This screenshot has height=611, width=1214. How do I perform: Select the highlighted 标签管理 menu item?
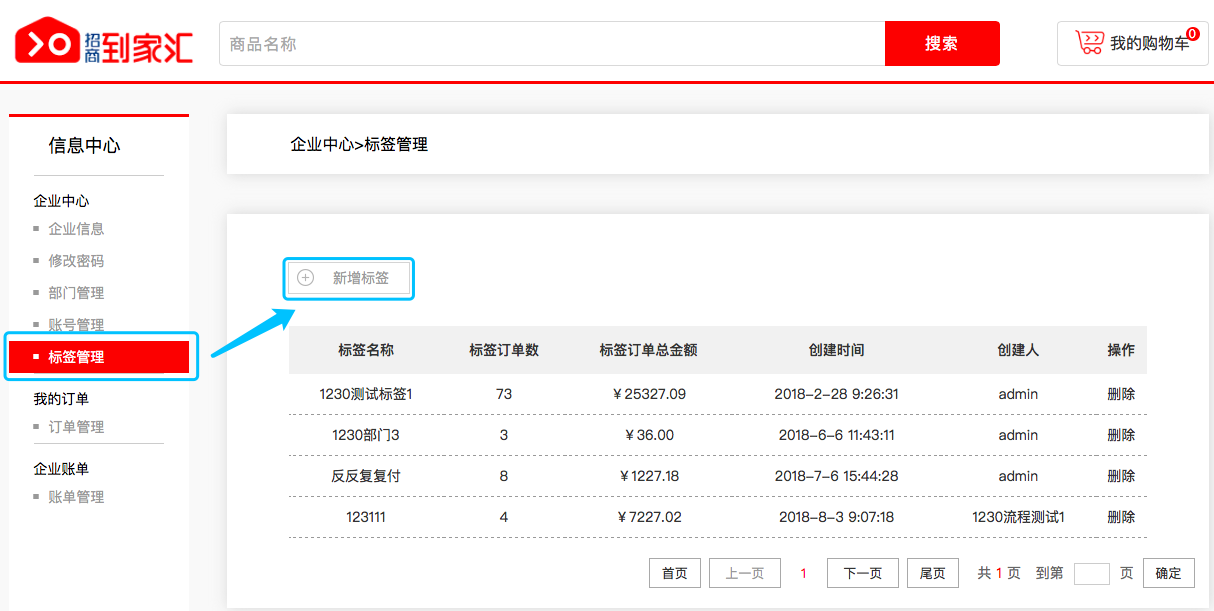77,357
